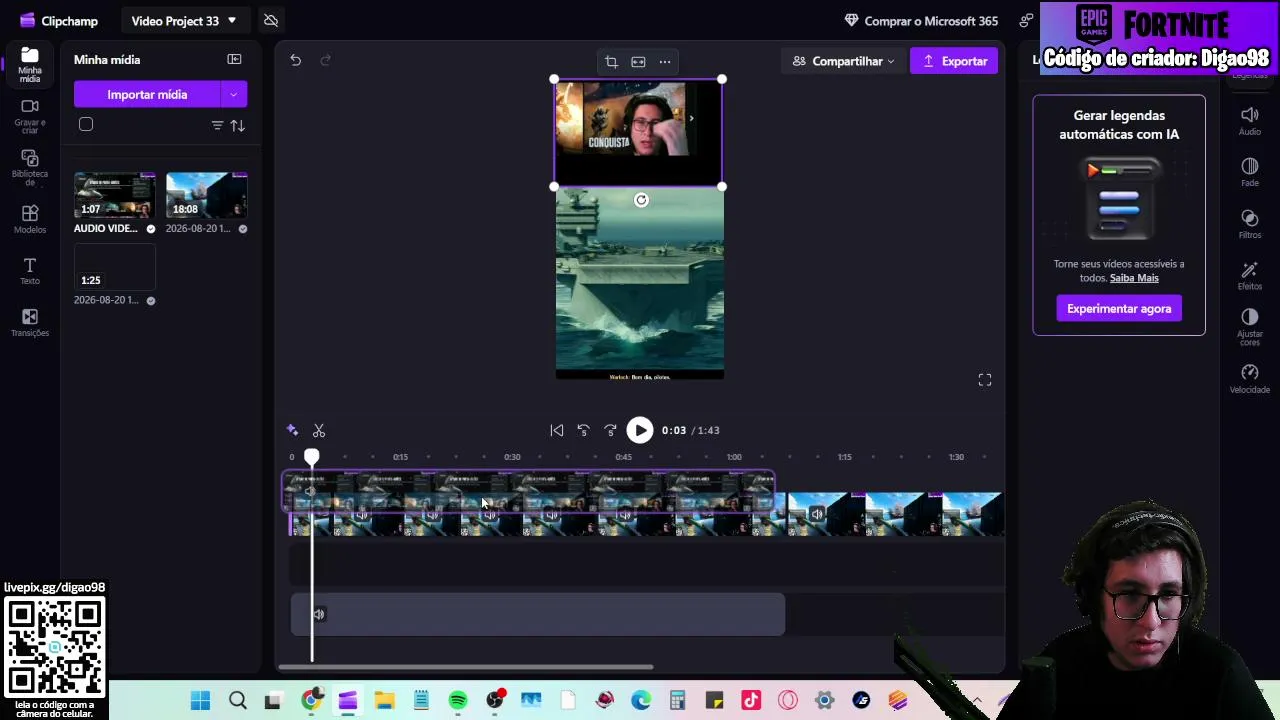Open the Velocidade properties panel
1280x720 pixels.
[1250, 379]
